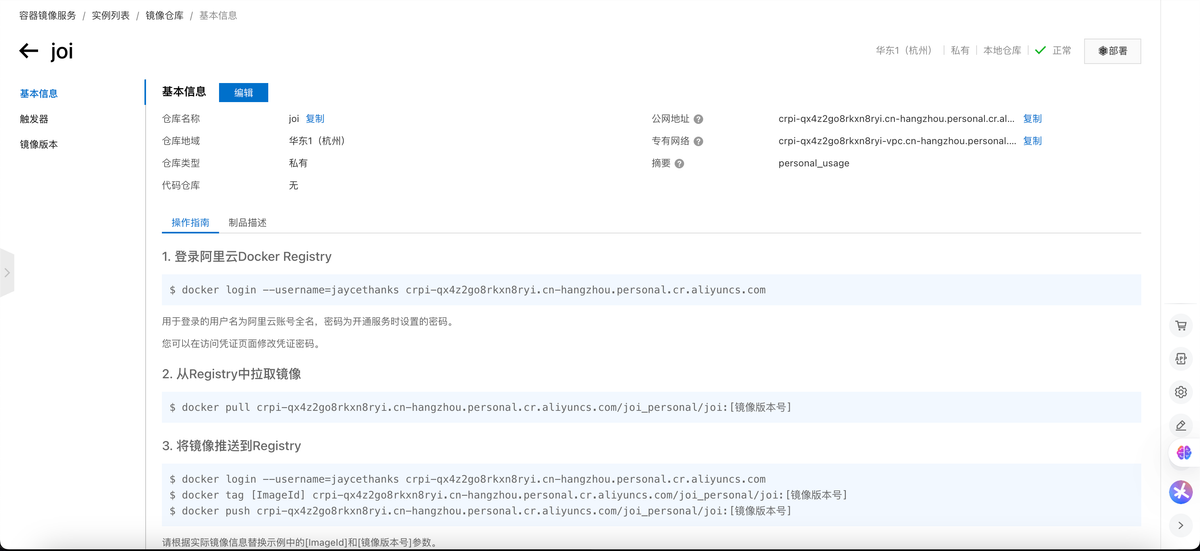1200x551 pixels.
Task: Switch to the 制品描述 tab
Action: [x=247, y=223]
